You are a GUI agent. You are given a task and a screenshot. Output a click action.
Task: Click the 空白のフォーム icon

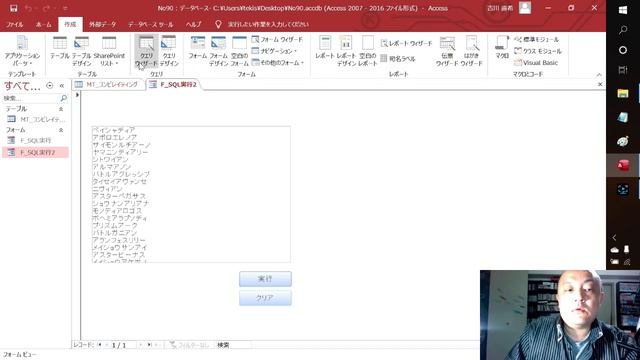(239, 51)
